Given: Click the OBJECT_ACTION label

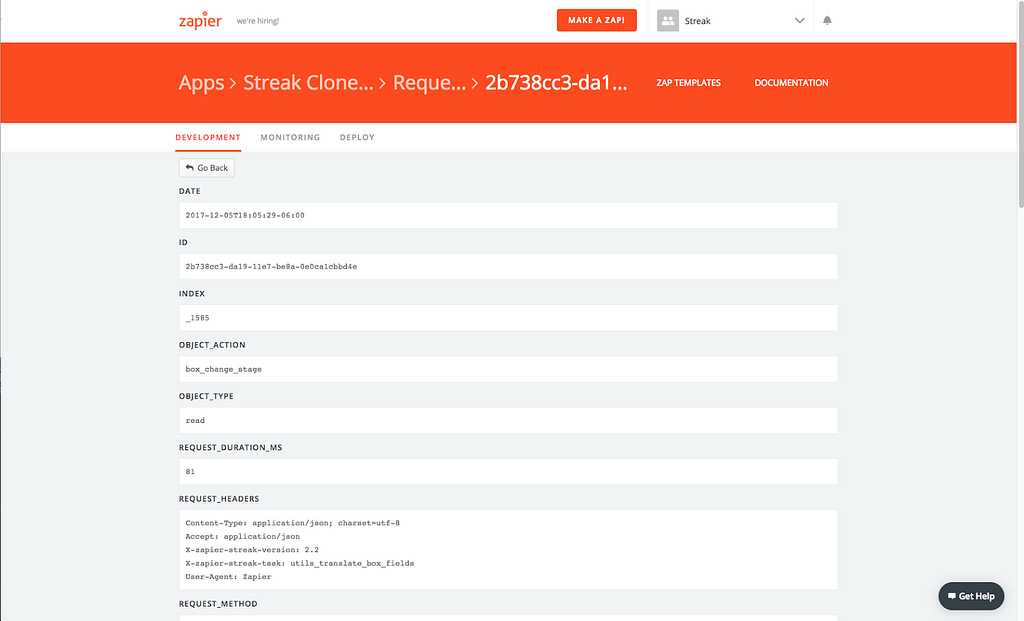Looking at the screenshot, I should tap(212, 345).
